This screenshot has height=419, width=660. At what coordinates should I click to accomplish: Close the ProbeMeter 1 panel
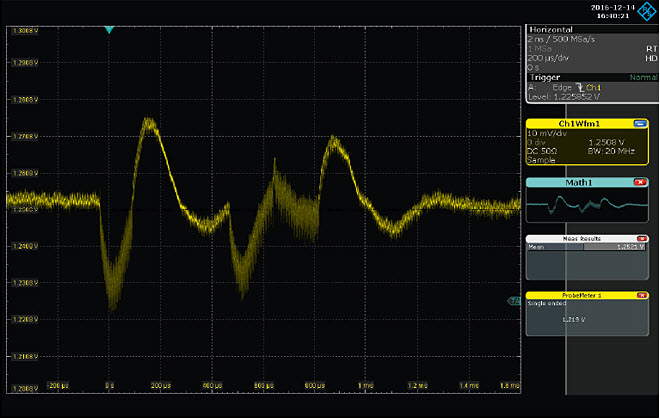pos(640,296)
